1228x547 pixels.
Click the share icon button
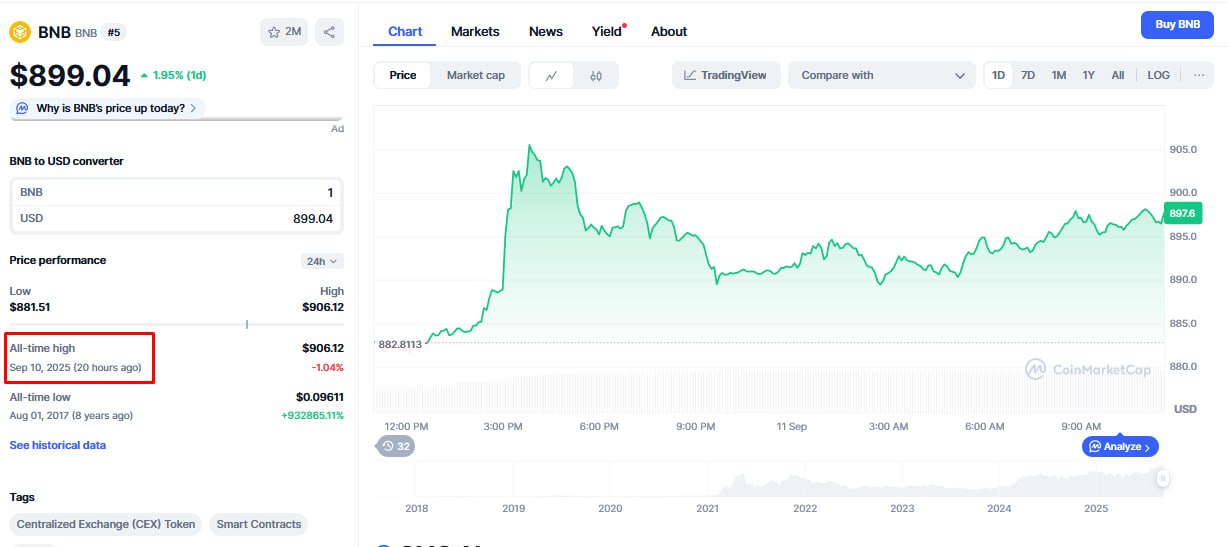coord(330,32)
